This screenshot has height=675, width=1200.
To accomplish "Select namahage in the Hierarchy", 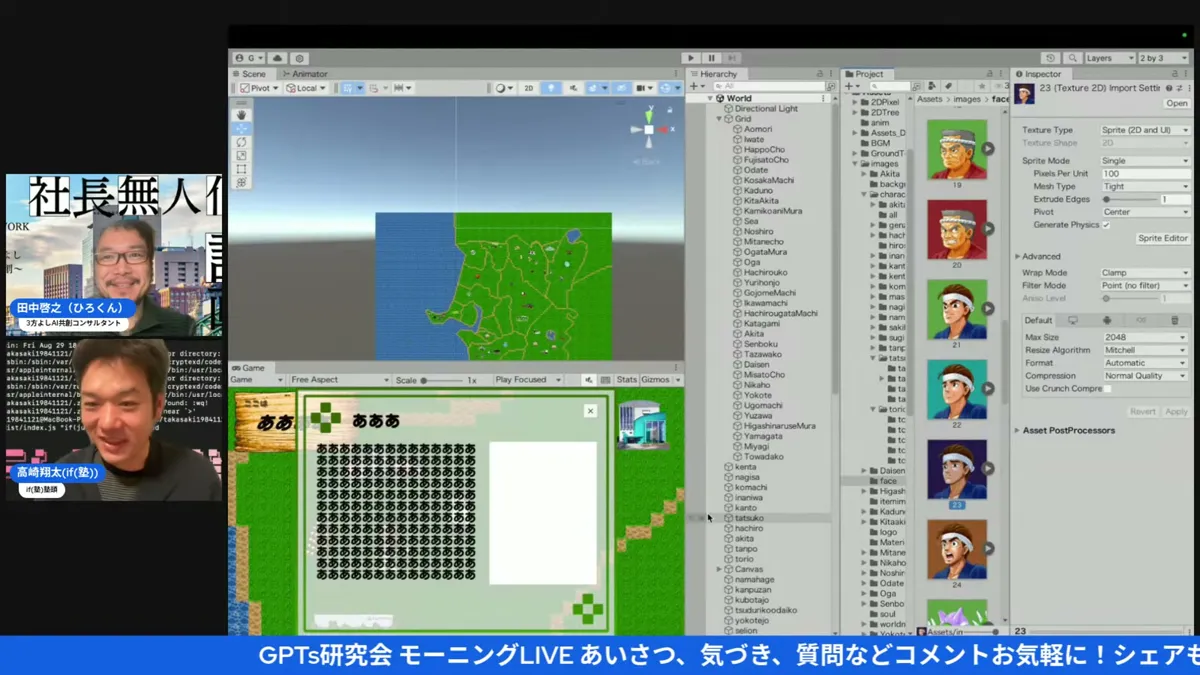I will pos(754,580).
